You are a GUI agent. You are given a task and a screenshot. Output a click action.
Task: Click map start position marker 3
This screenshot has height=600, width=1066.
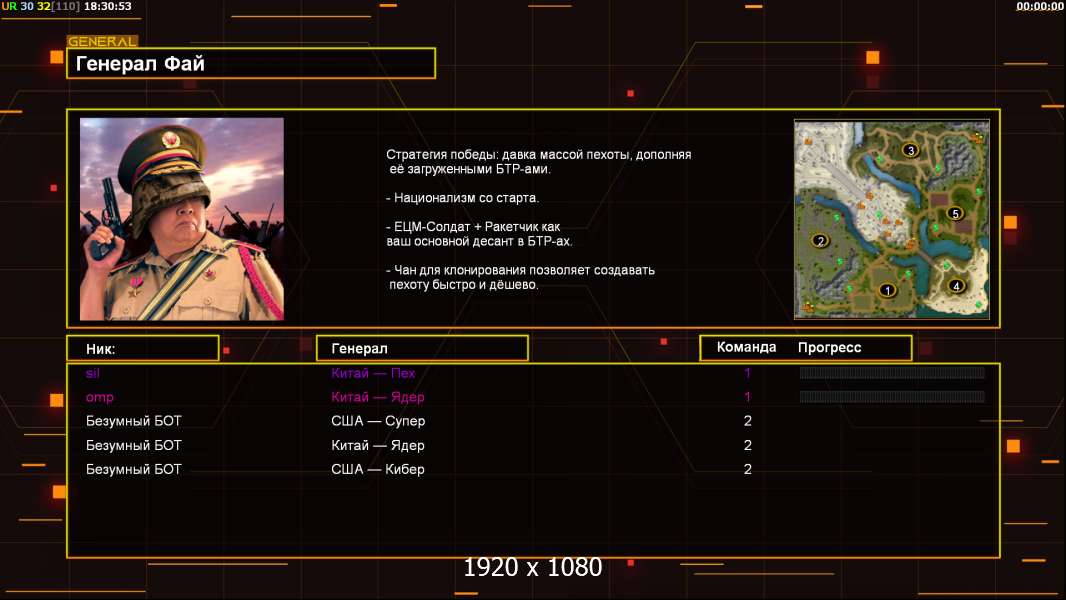(x=911, y=150)
